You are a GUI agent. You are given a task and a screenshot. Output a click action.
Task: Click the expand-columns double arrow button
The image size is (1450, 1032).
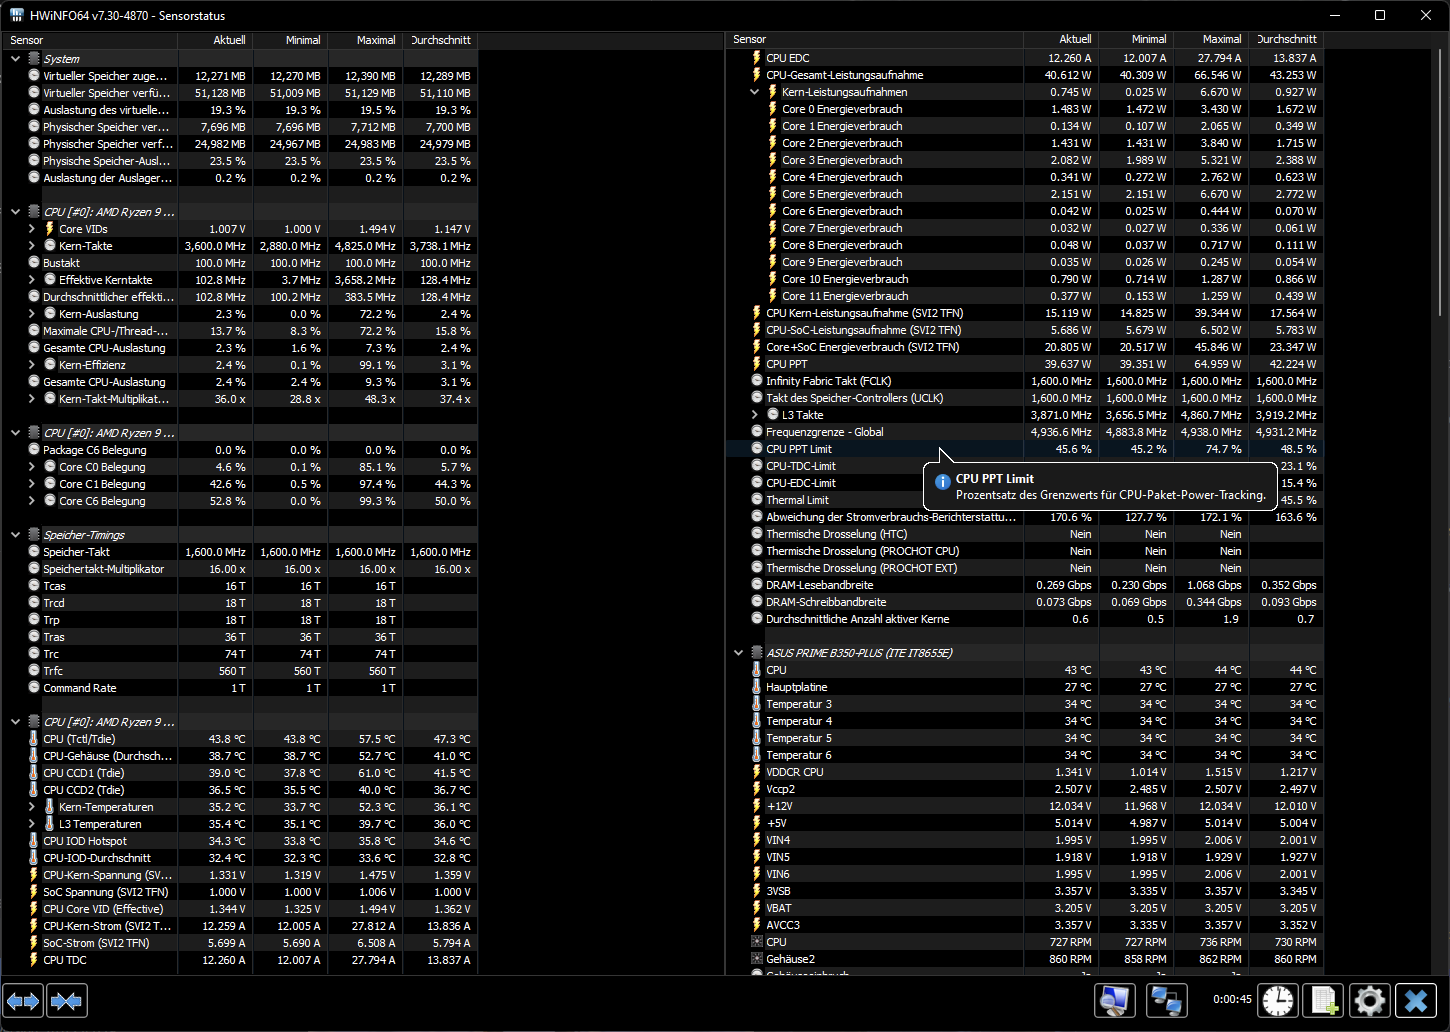click(x=24, y=1001)
